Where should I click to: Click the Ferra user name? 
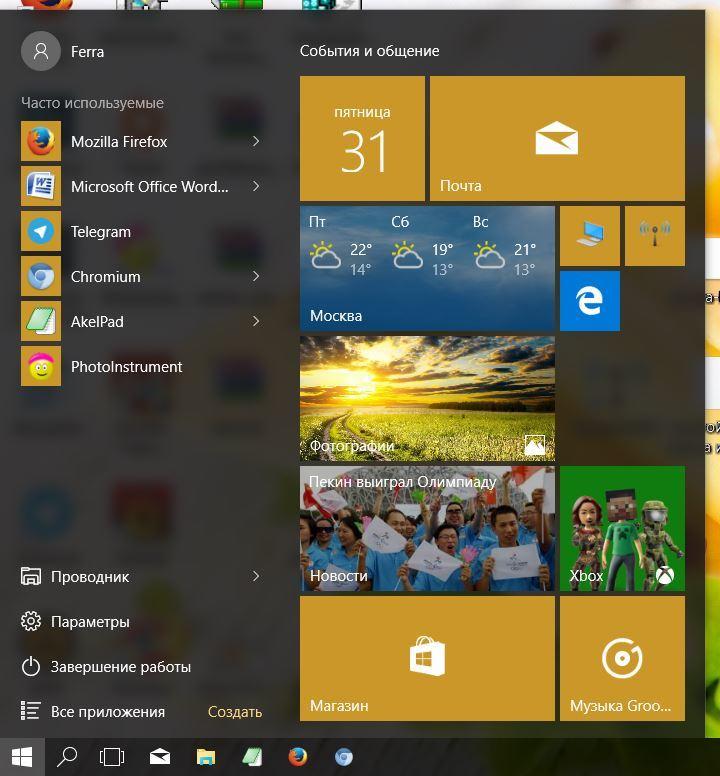pos(88,51)
